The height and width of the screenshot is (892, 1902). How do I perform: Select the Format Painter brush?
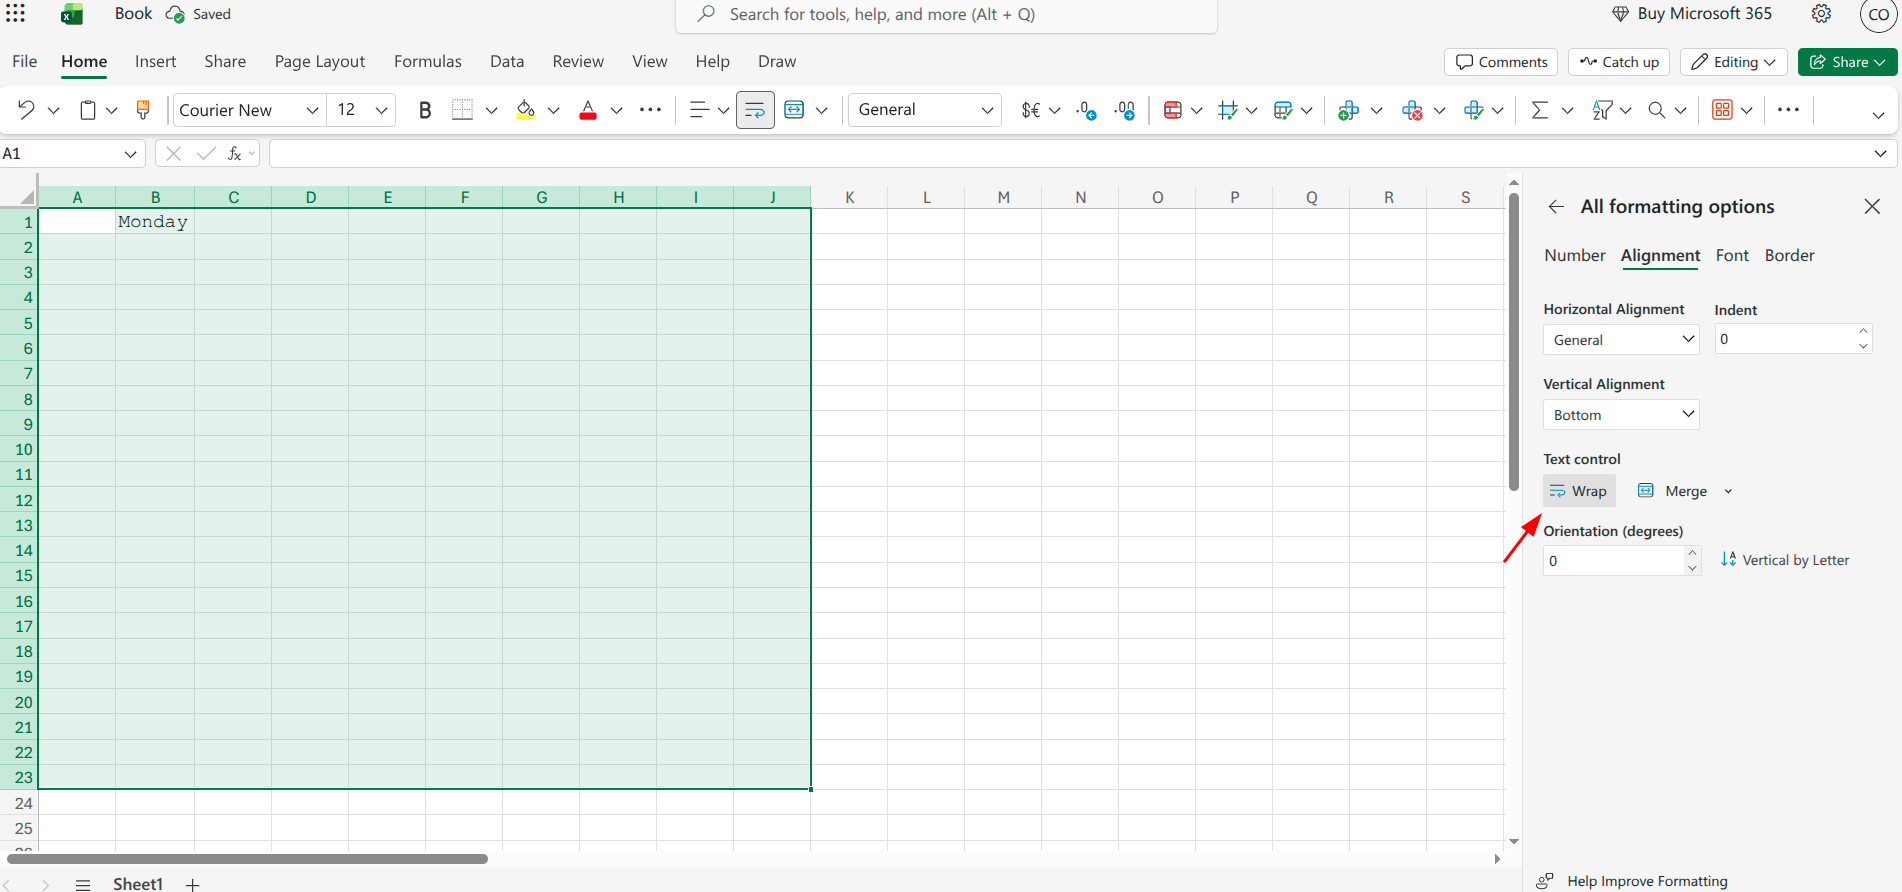[x=143, y=110]
